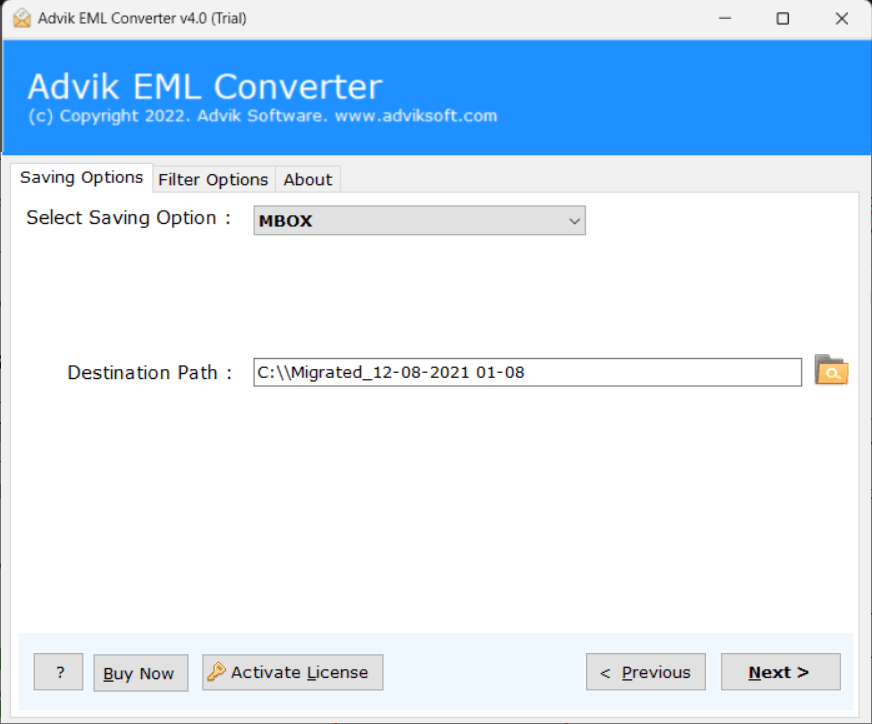Click the copyright text with www.adviksoft.com
Viewport: 872px width, 724px height.
262,116
